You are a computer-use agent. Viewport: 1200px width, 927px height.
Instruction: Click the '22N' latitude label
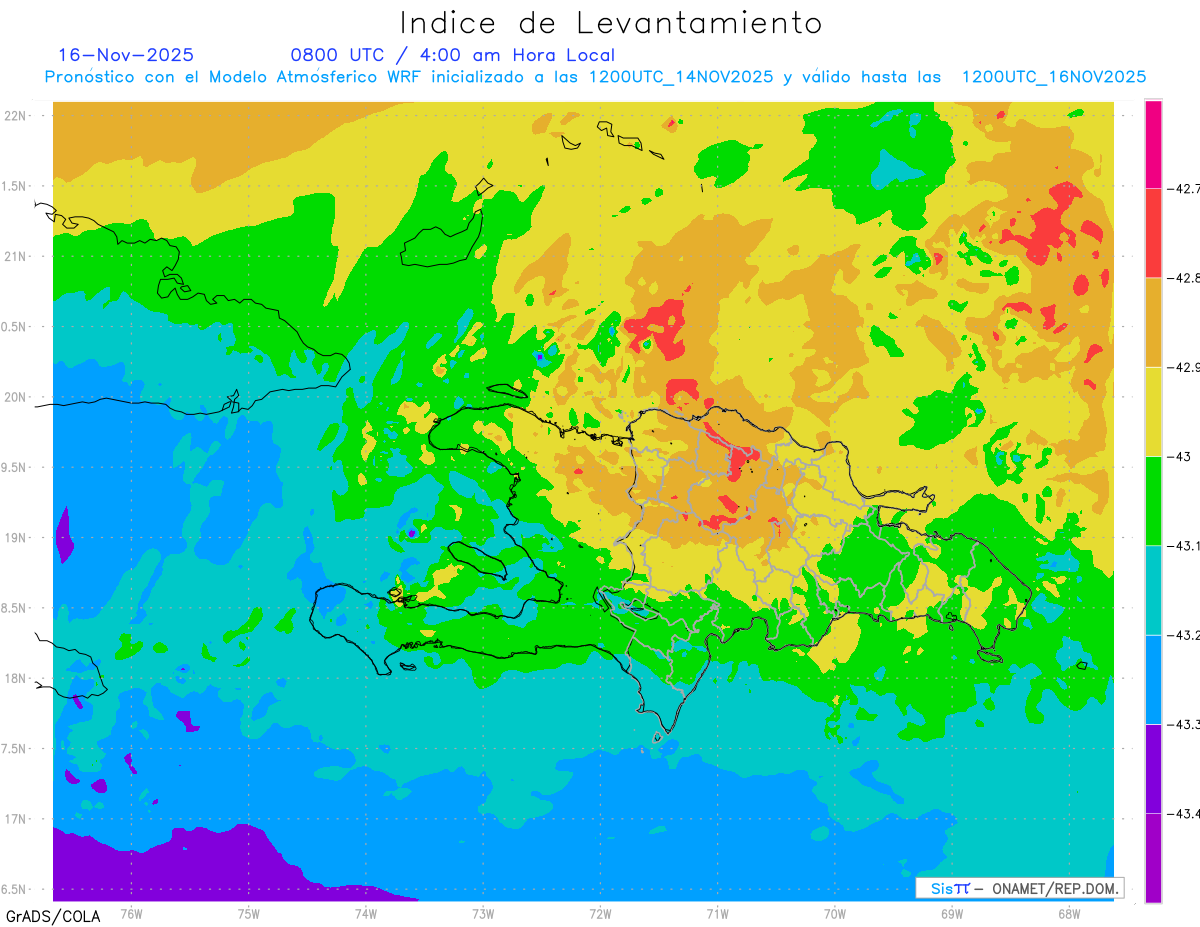click(16, 115)
